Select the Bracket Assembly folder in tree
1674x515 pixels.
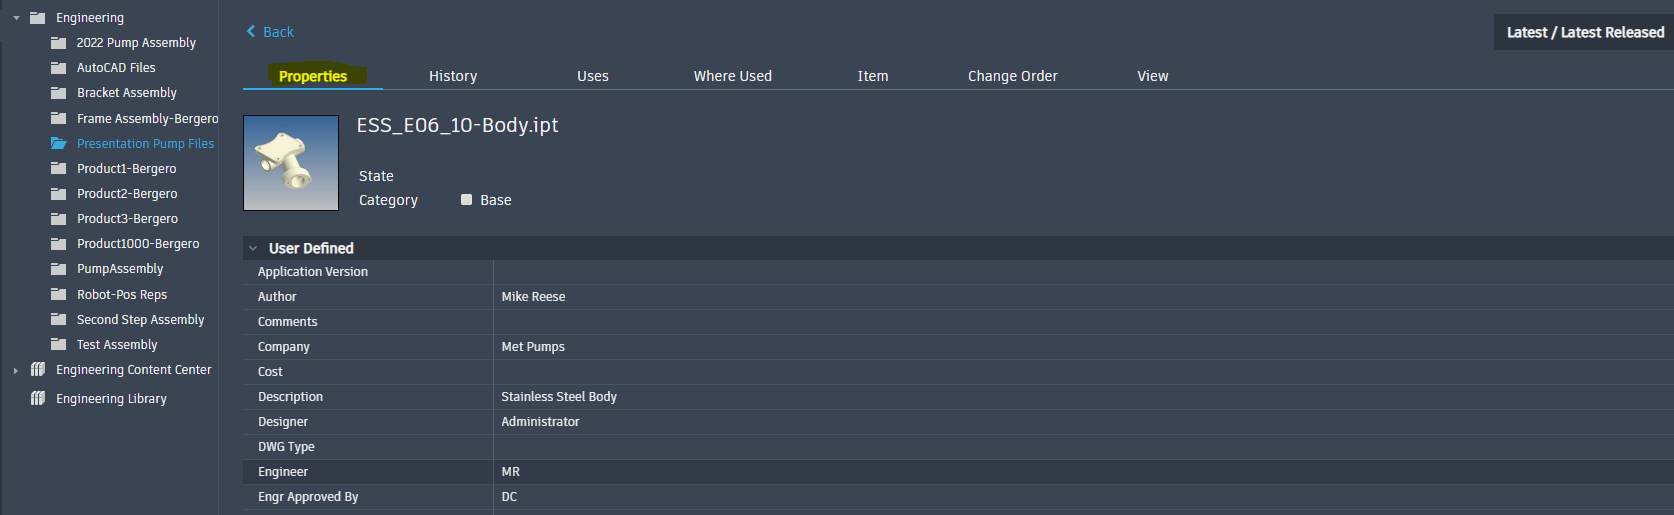pyautogui.click(x=126, y=93)
